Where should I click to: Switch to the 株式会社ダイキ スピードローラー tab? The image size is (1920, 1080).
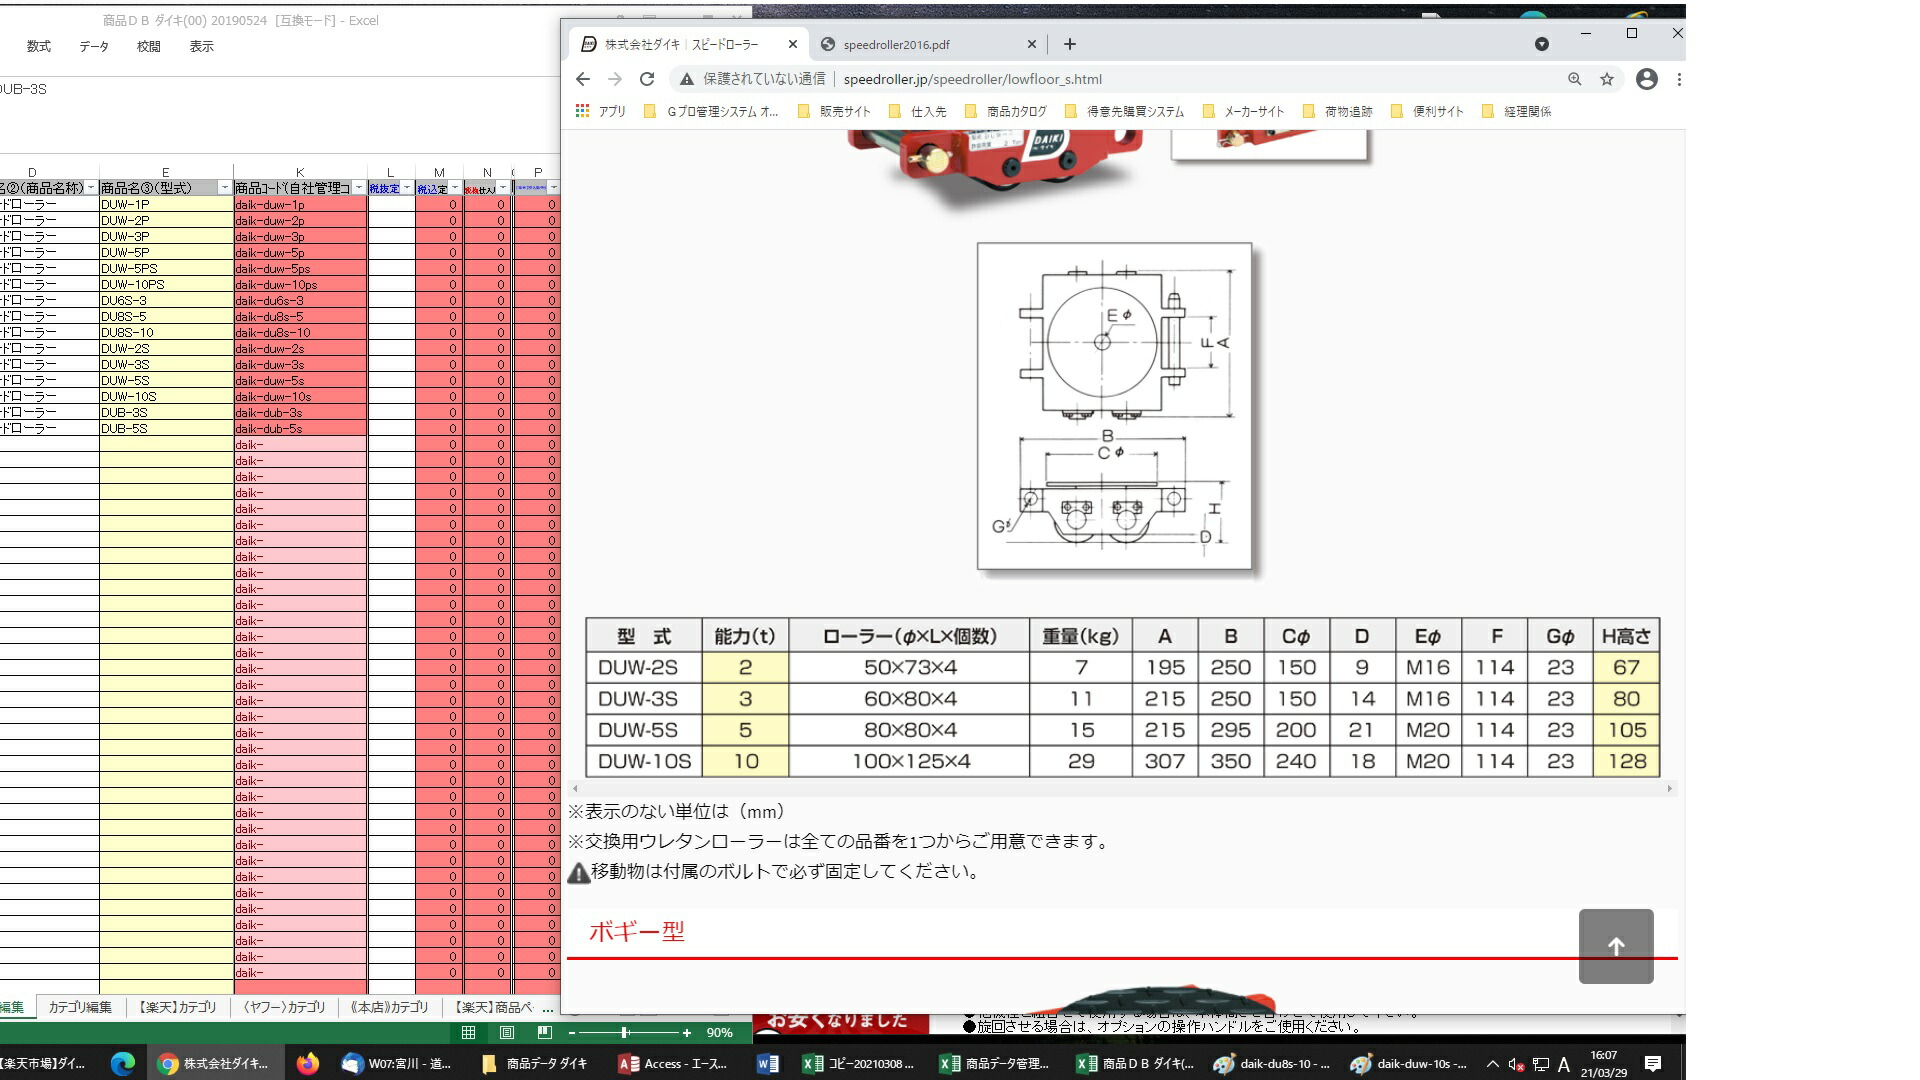tap(688, 44)
